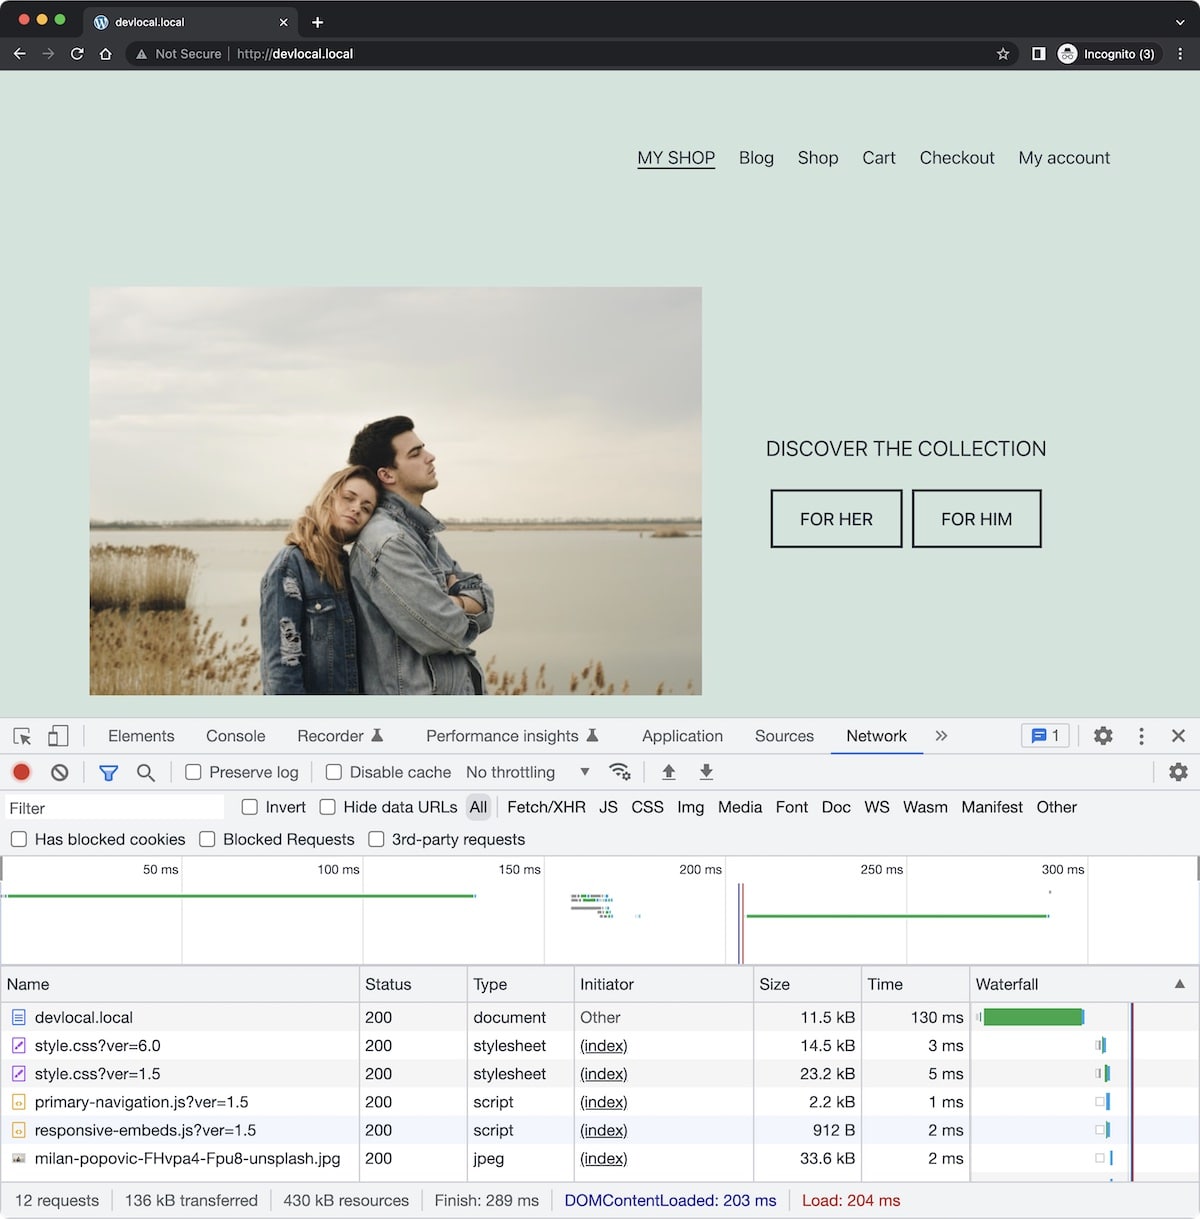Screen dimensions: 1200x1219
Task: Select the style.css?ver=6.0 request
Action: pos(600,1046)
